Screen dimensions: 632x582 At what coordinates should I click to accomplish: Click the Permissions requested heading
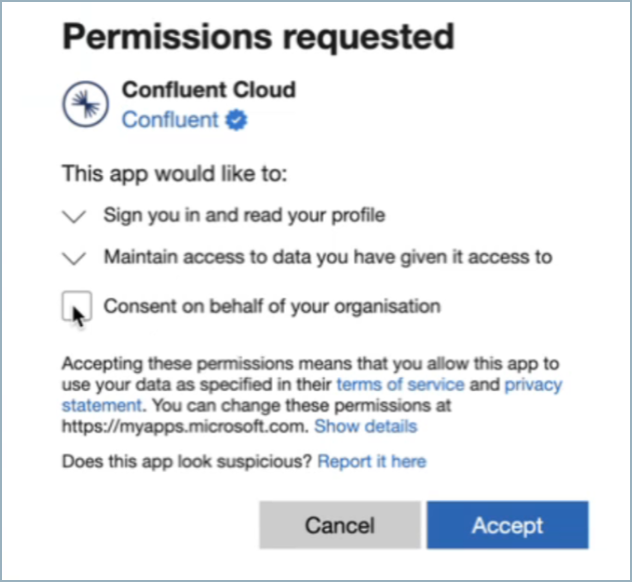click(258, 37)
